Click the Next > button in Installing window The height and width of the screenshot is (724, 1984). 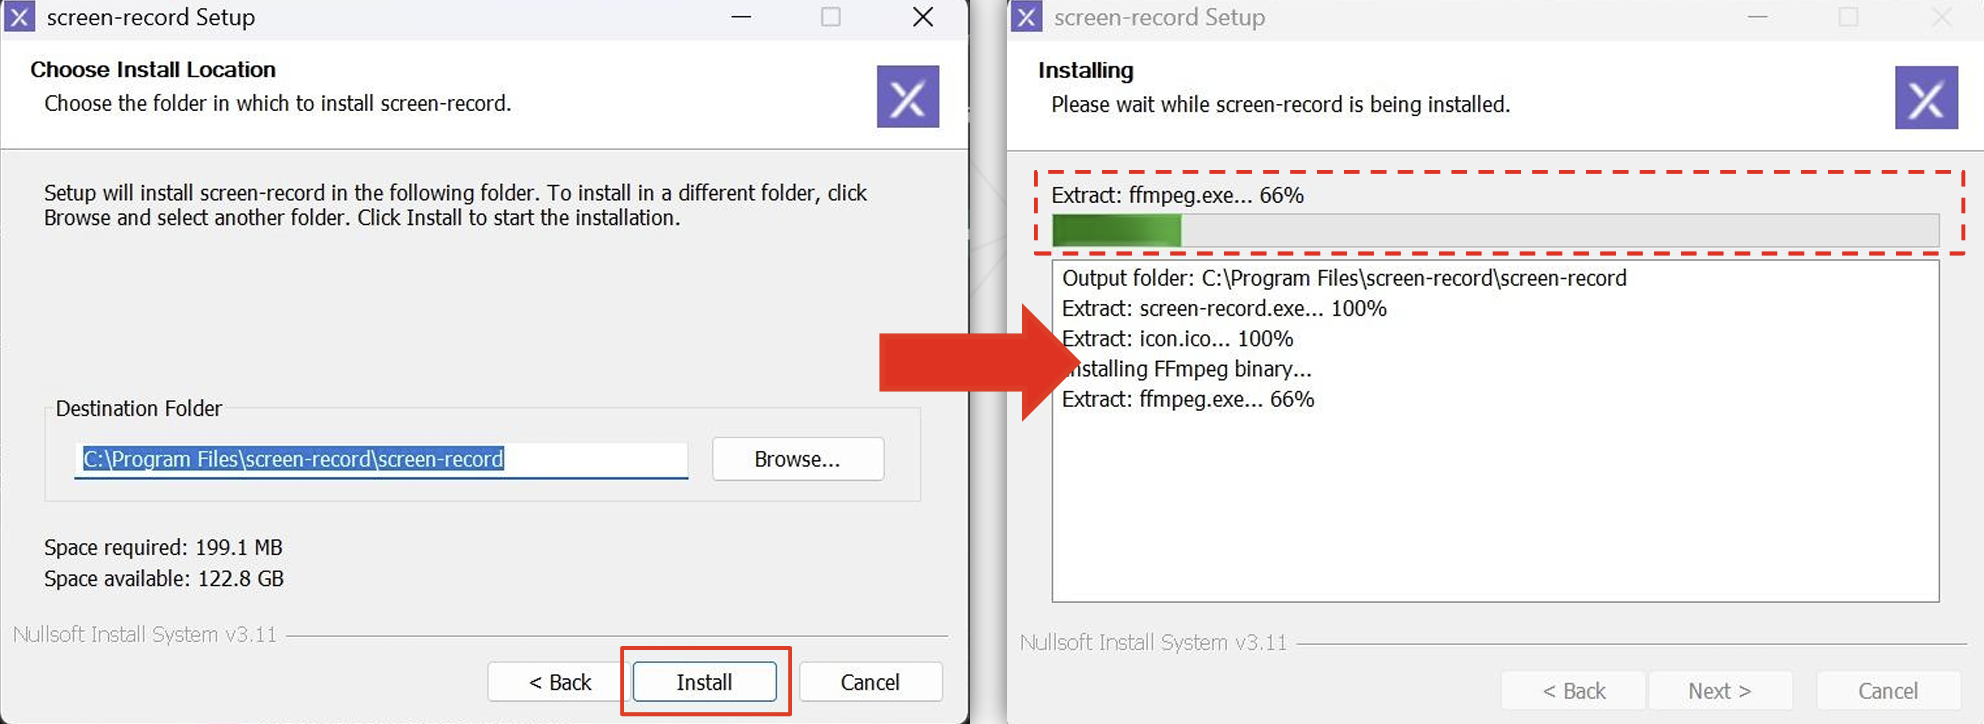pyautogui.click(x=1719, y=691)
